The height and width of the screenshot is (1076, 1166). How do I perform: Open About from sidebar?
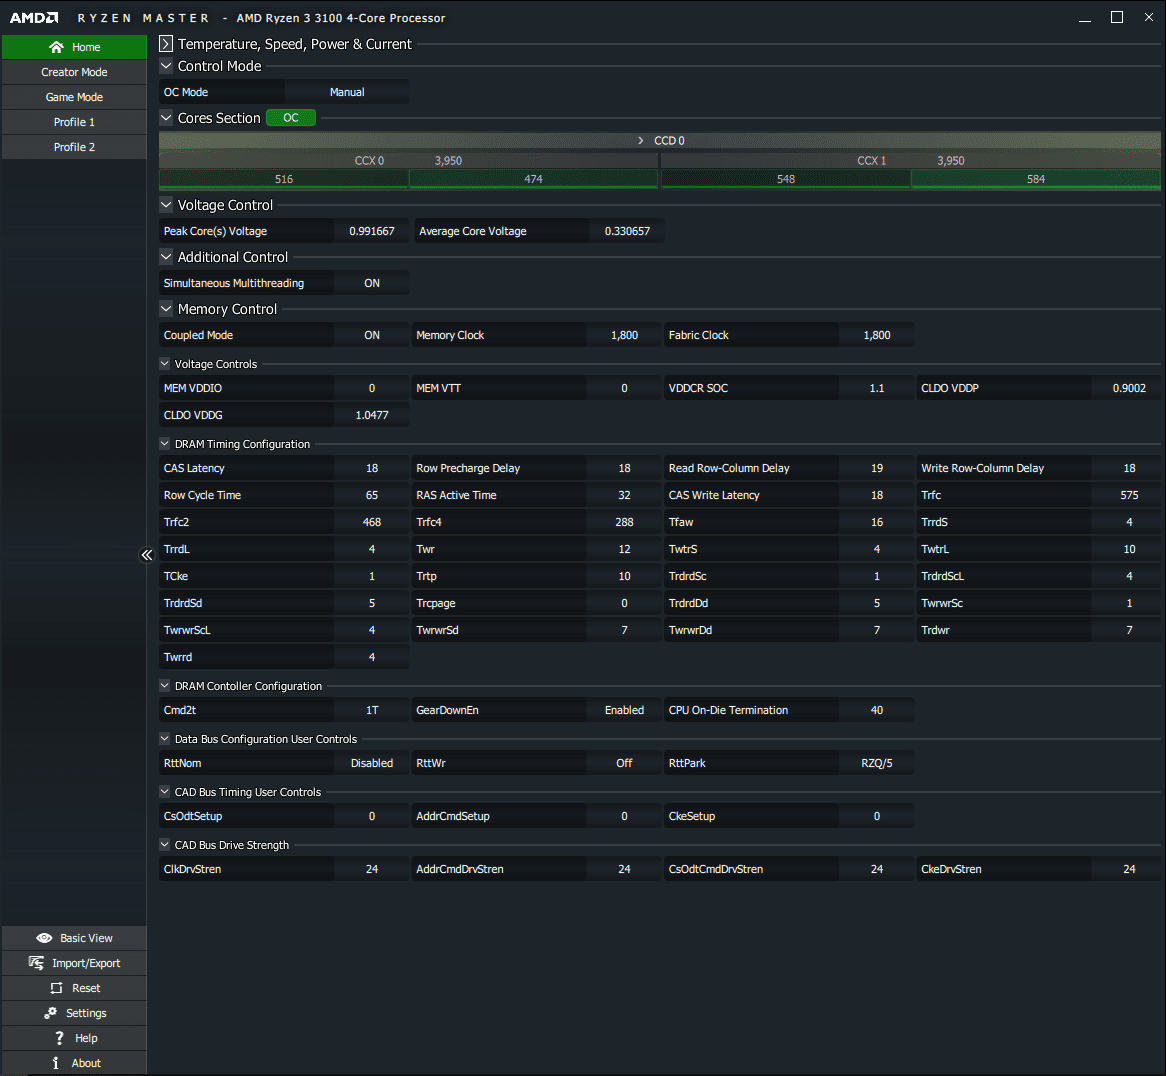pyautogui.click(x=74, y=1063)
